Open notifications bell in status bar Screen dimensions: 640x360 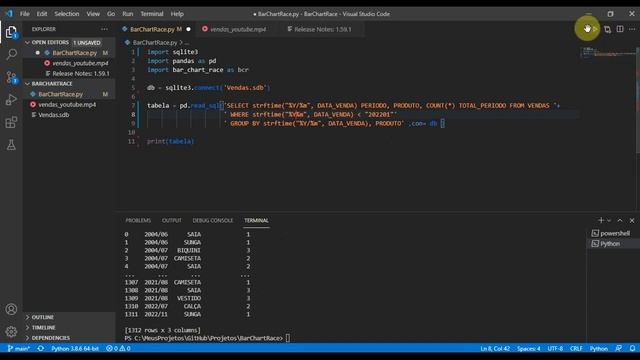tap(632, 349)
